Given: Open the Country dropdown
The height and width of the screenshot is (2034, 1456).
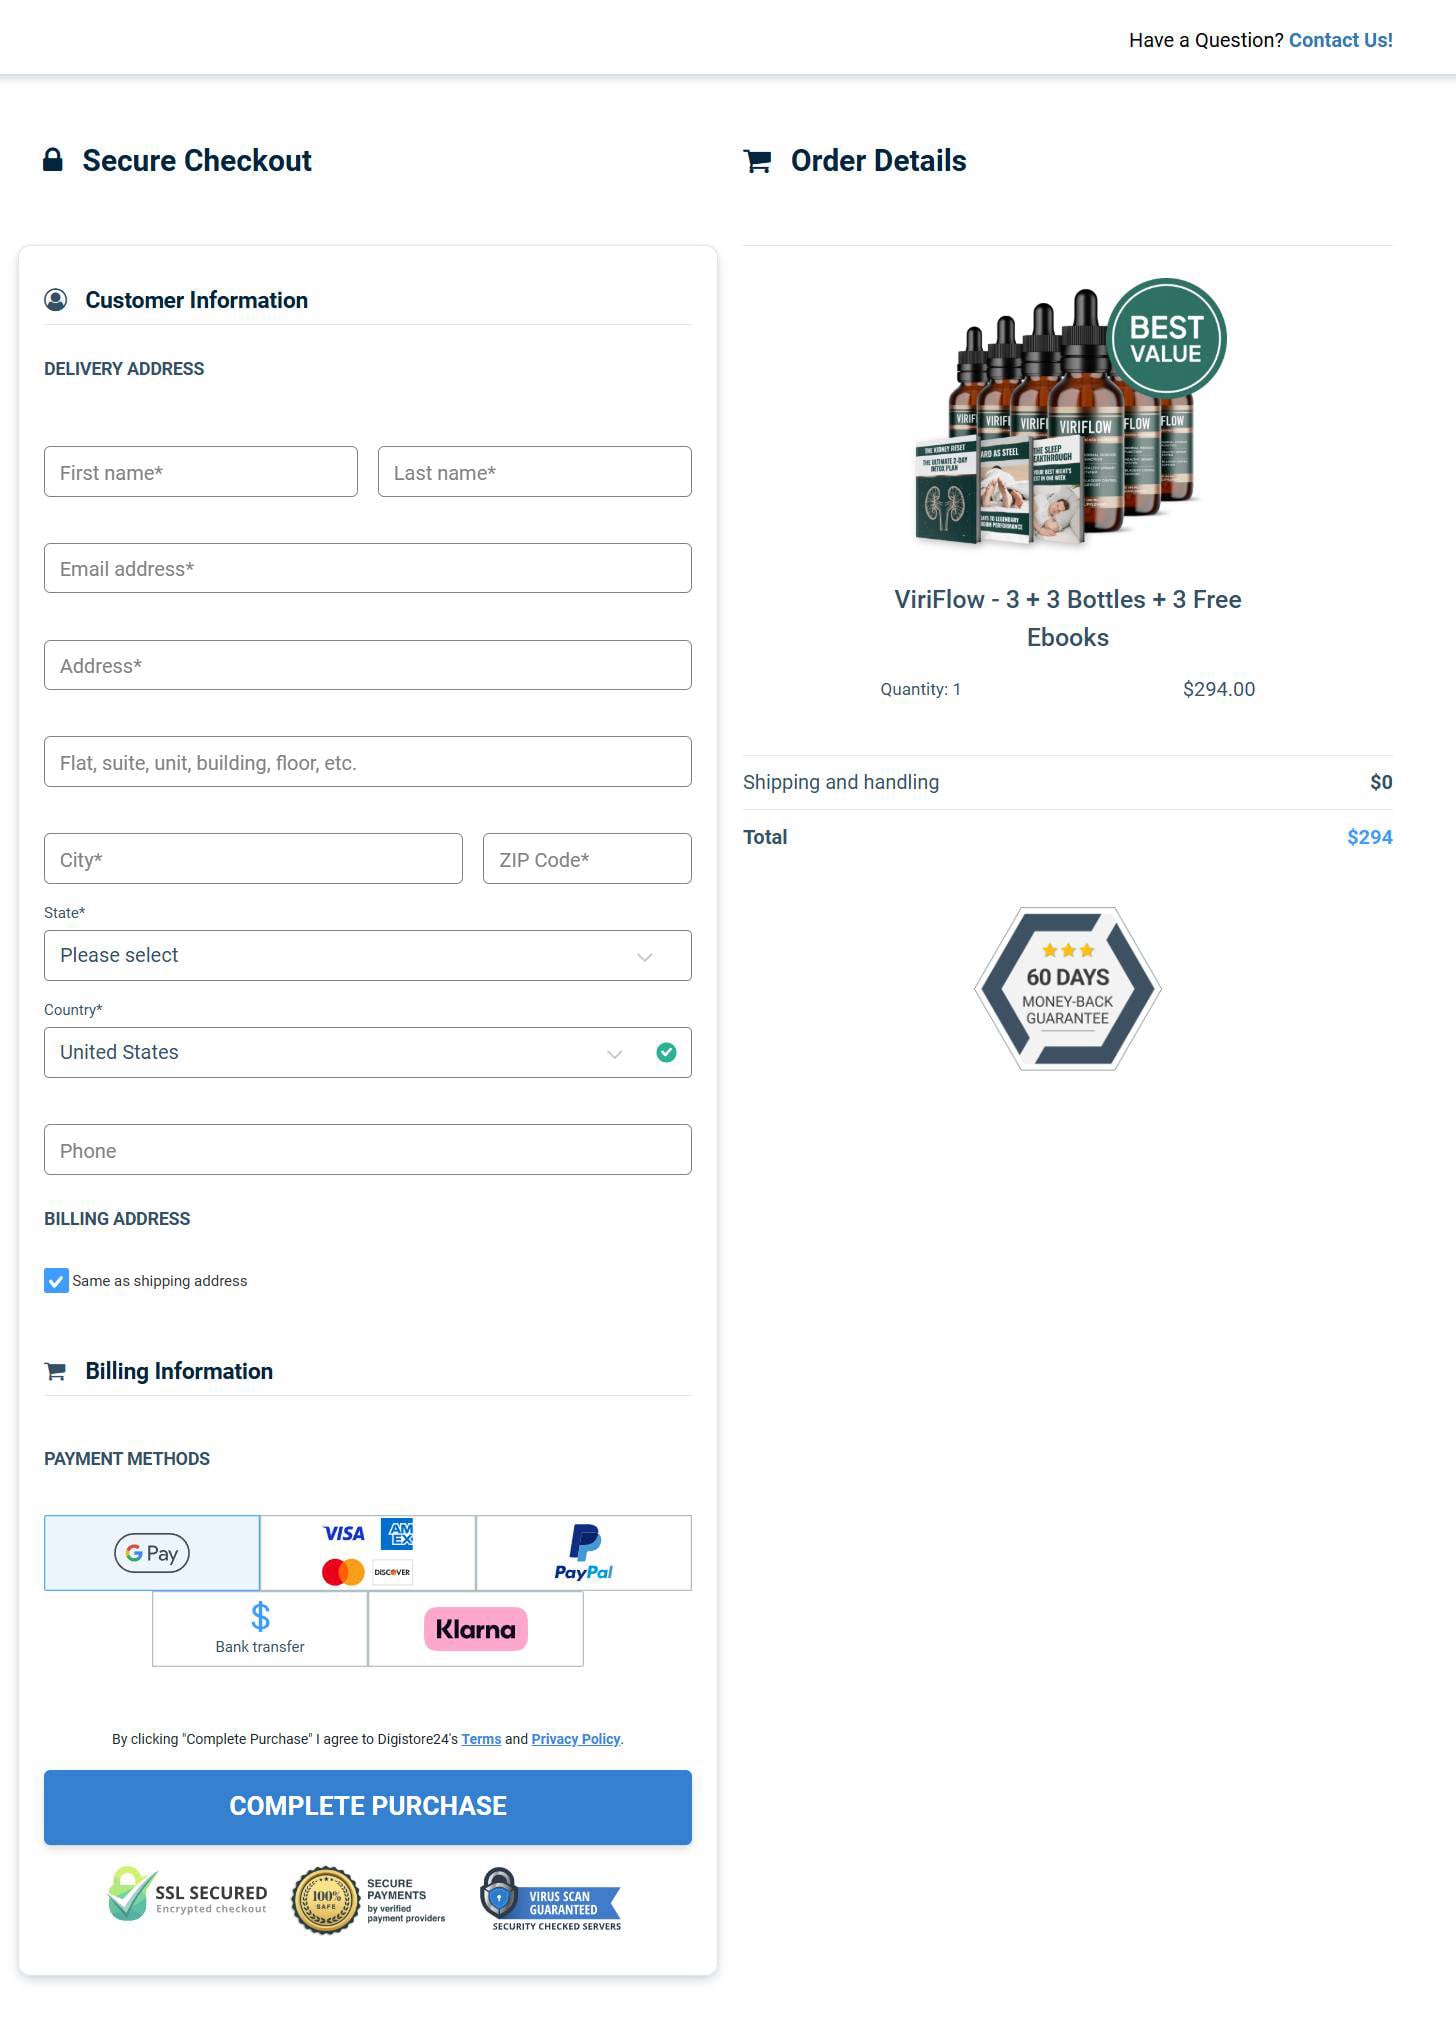Looking at the screenshot, I should [x=368, y=1052].
